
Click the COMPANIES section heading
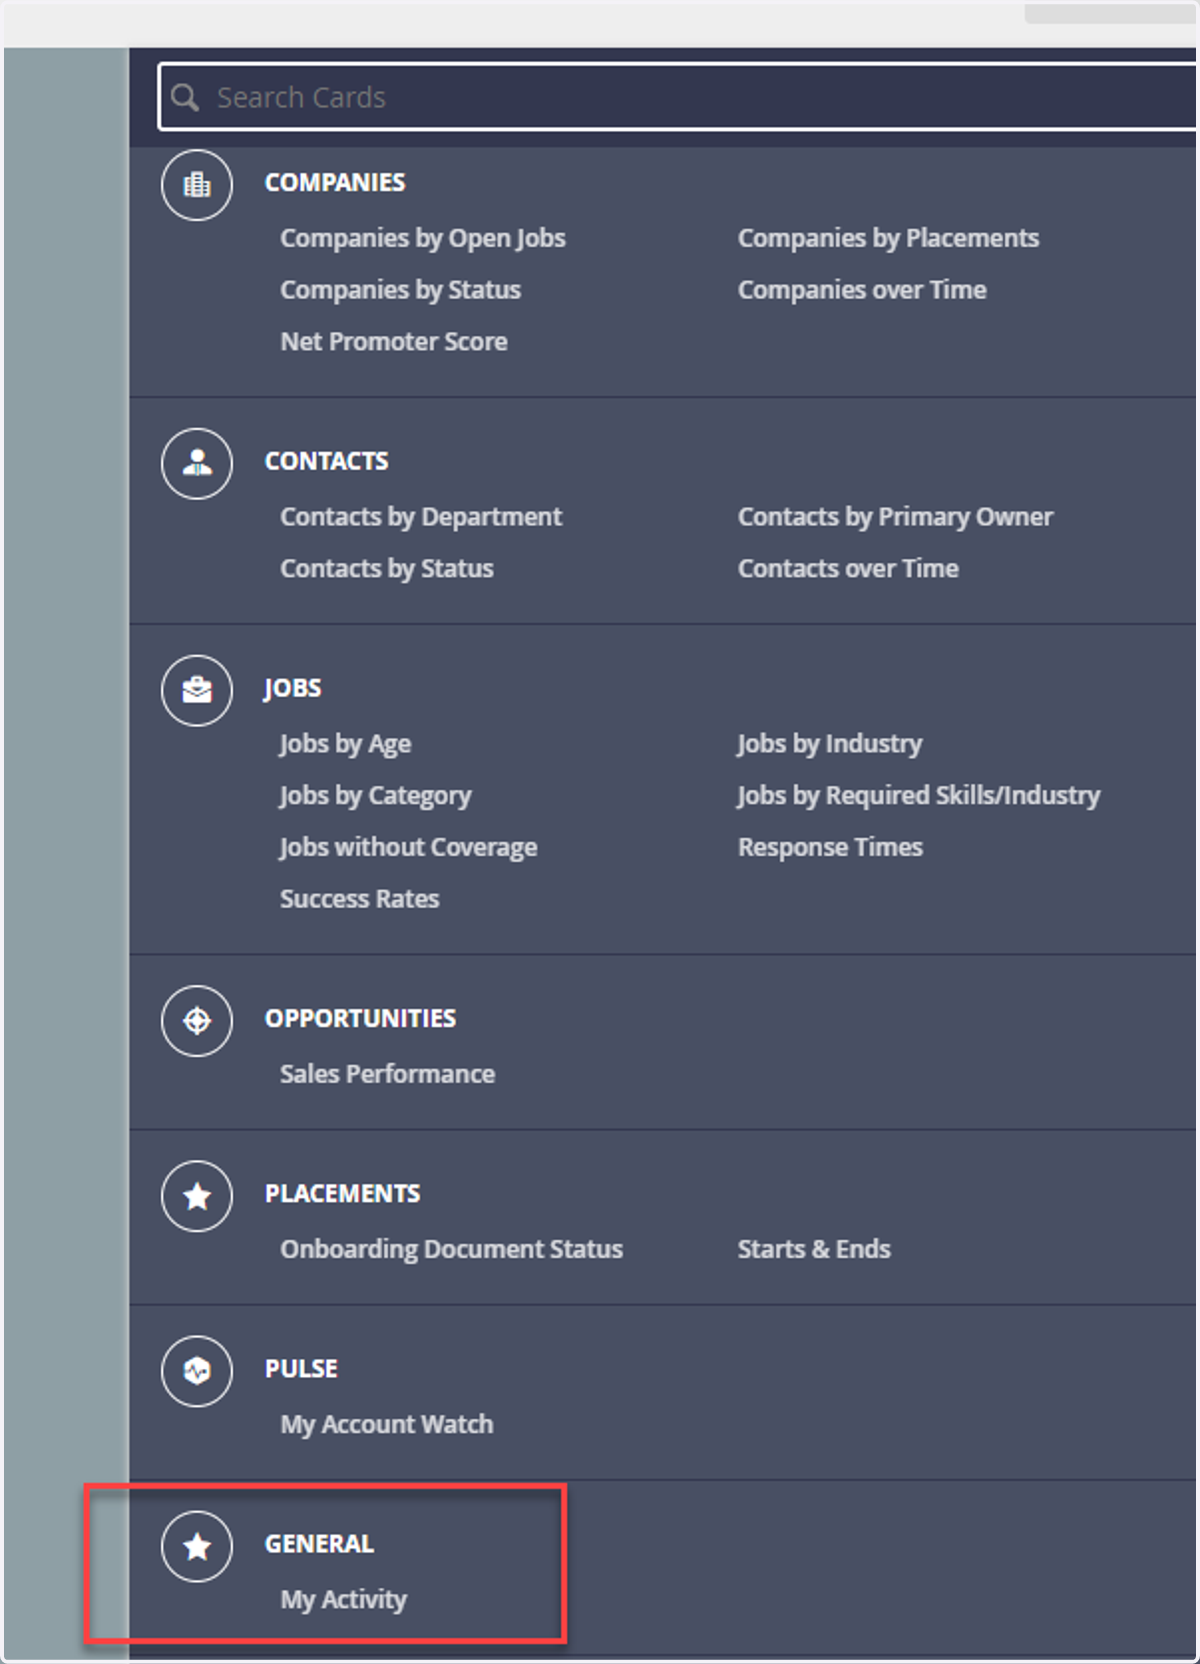[x=335, y=183]
